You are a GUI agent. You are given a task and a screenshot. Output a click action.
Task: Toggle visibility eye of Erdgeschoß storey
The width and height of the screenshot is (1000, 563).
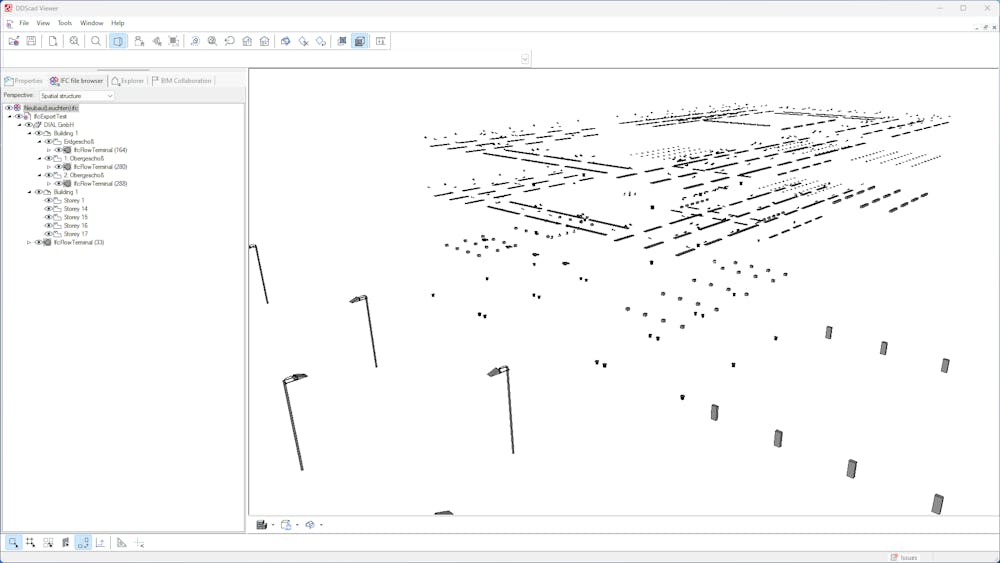(x=48, y=142)
